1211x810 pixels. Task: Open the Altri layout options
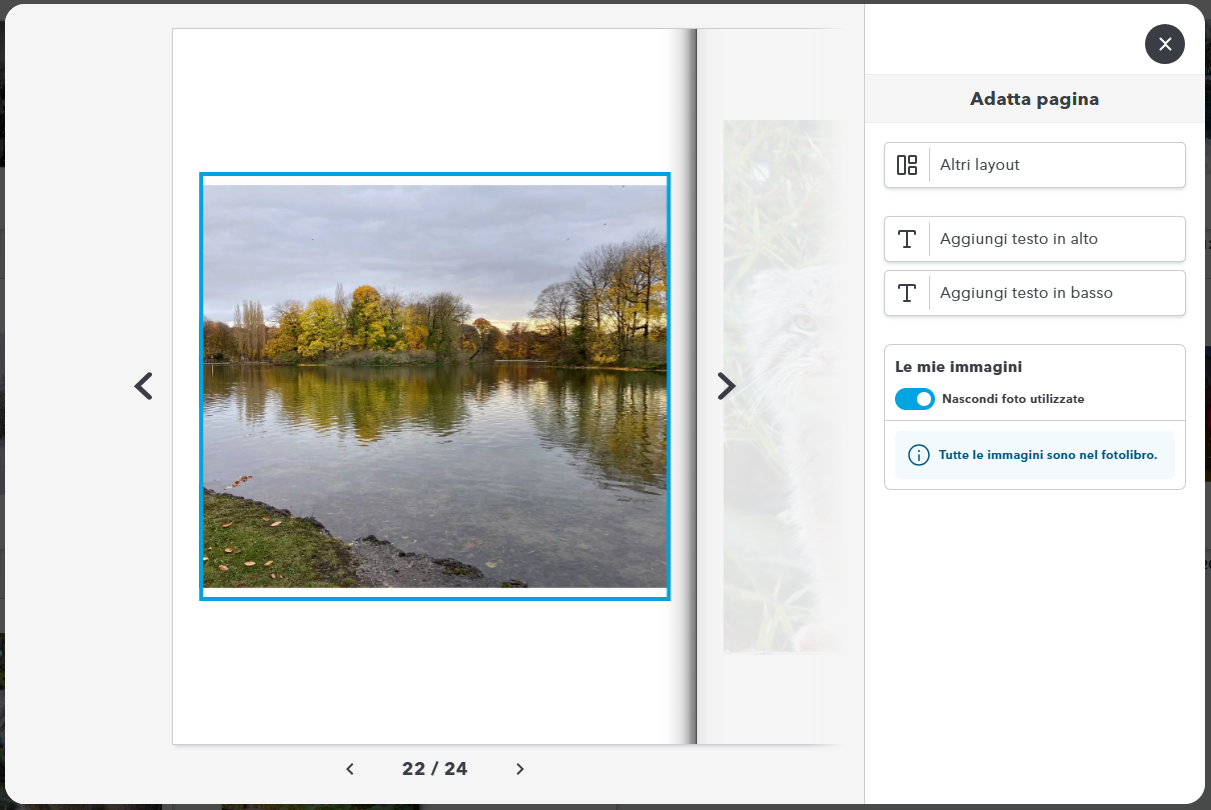1055,165
